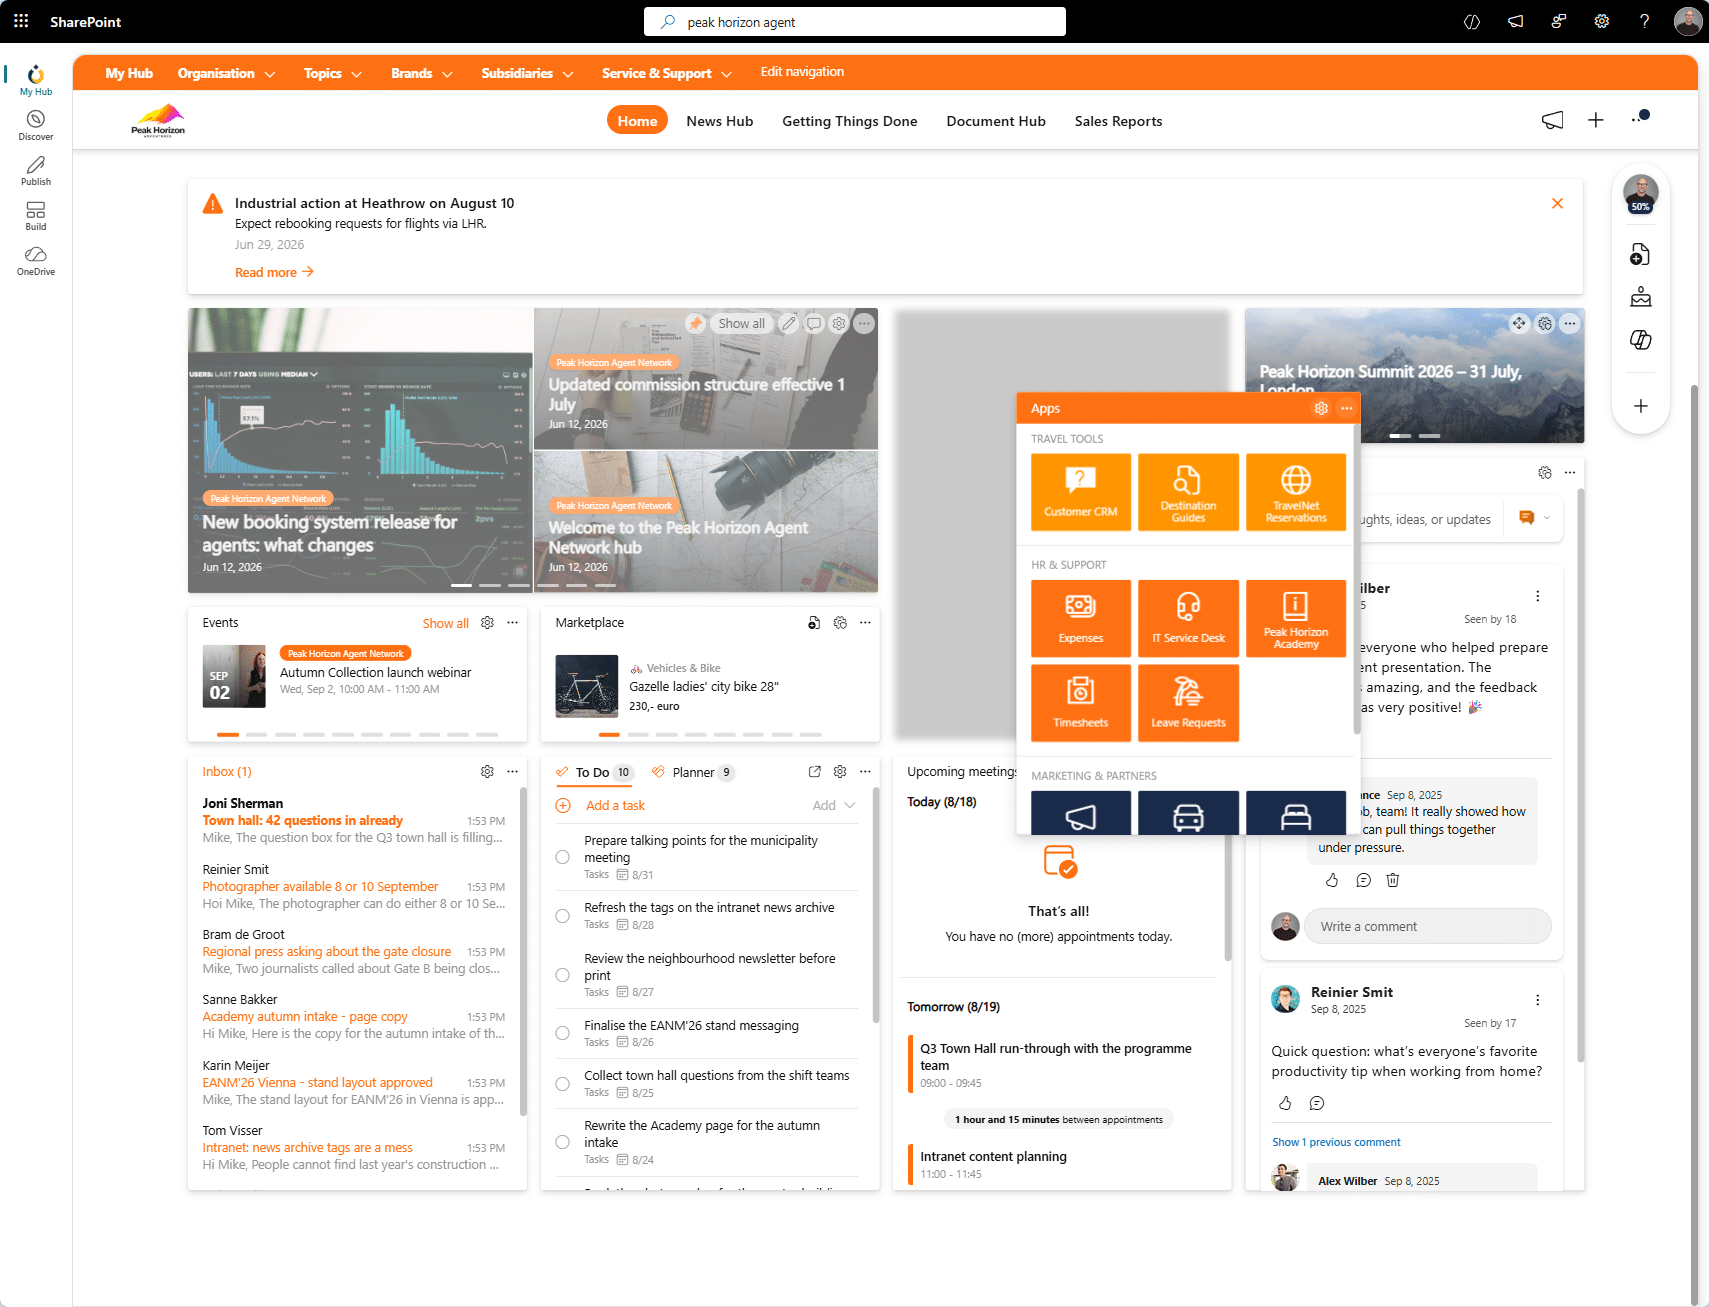Open My Hub in left rail
This screenshot has height=1307, width=1709.
(x=36, y=80)
